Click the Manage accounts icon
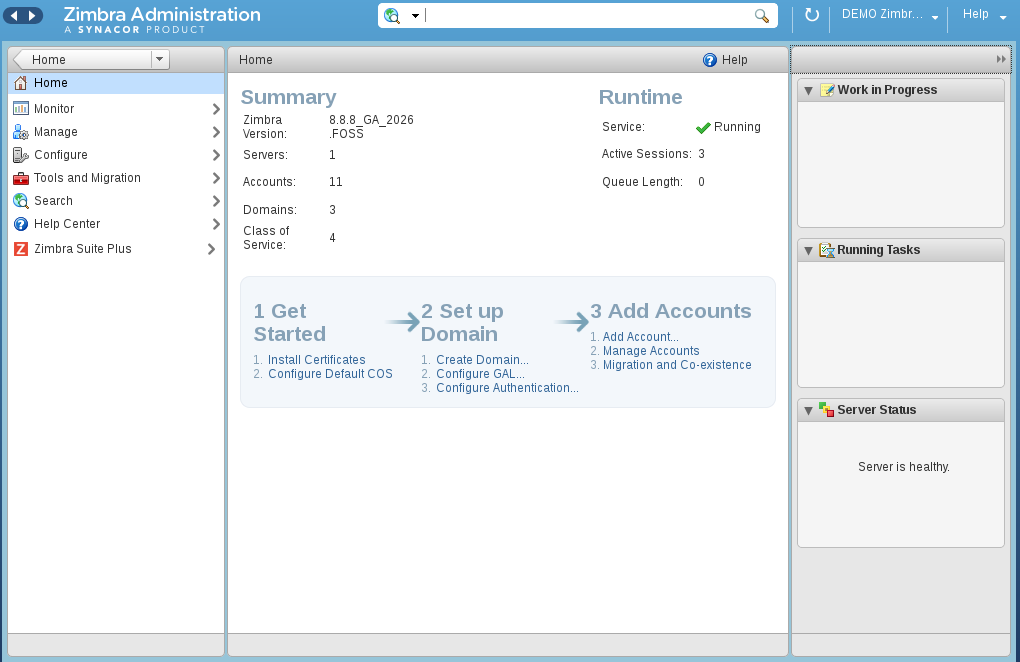The width and height of the screenshot is (1020, 662). [x=21, y=132]
